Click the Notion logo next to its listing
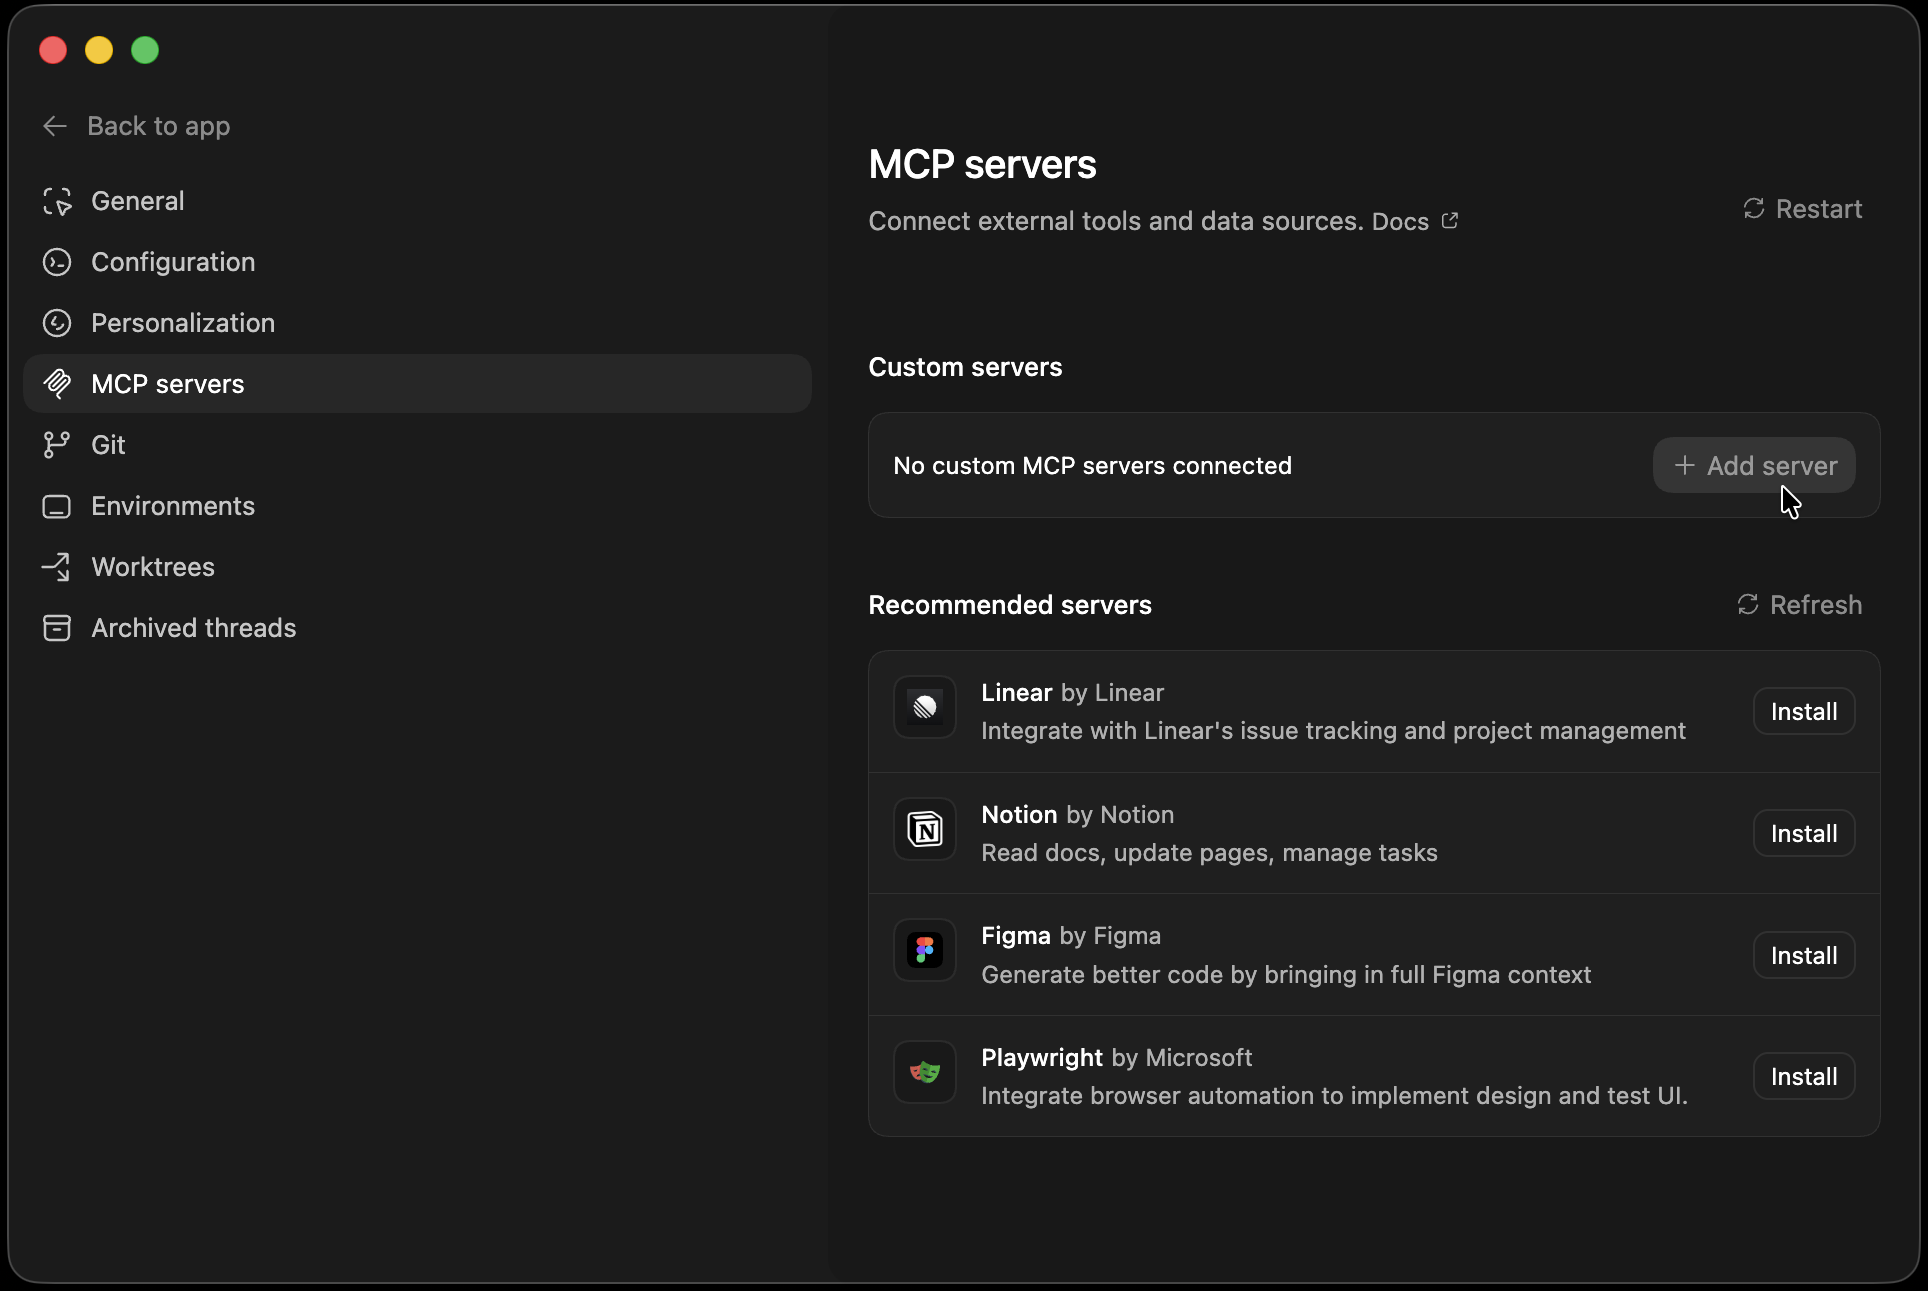Image resolution: width=1928 pixels, height=1291 pixels. (x=924, y=829)
